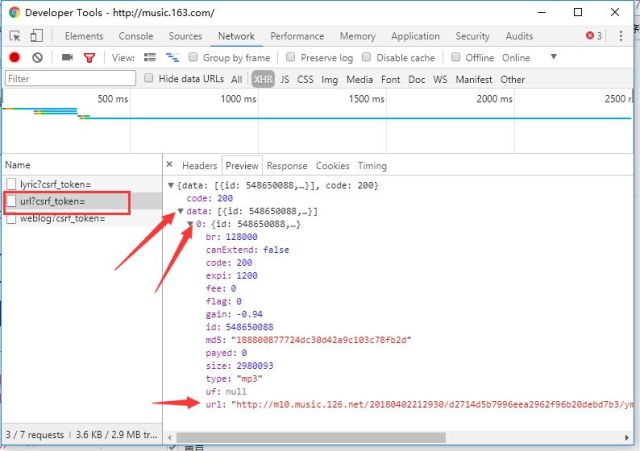The height and width of the screenshot is (451, 640).
Task: Stop recording with the red record button
Action: [x=15, y=57]
